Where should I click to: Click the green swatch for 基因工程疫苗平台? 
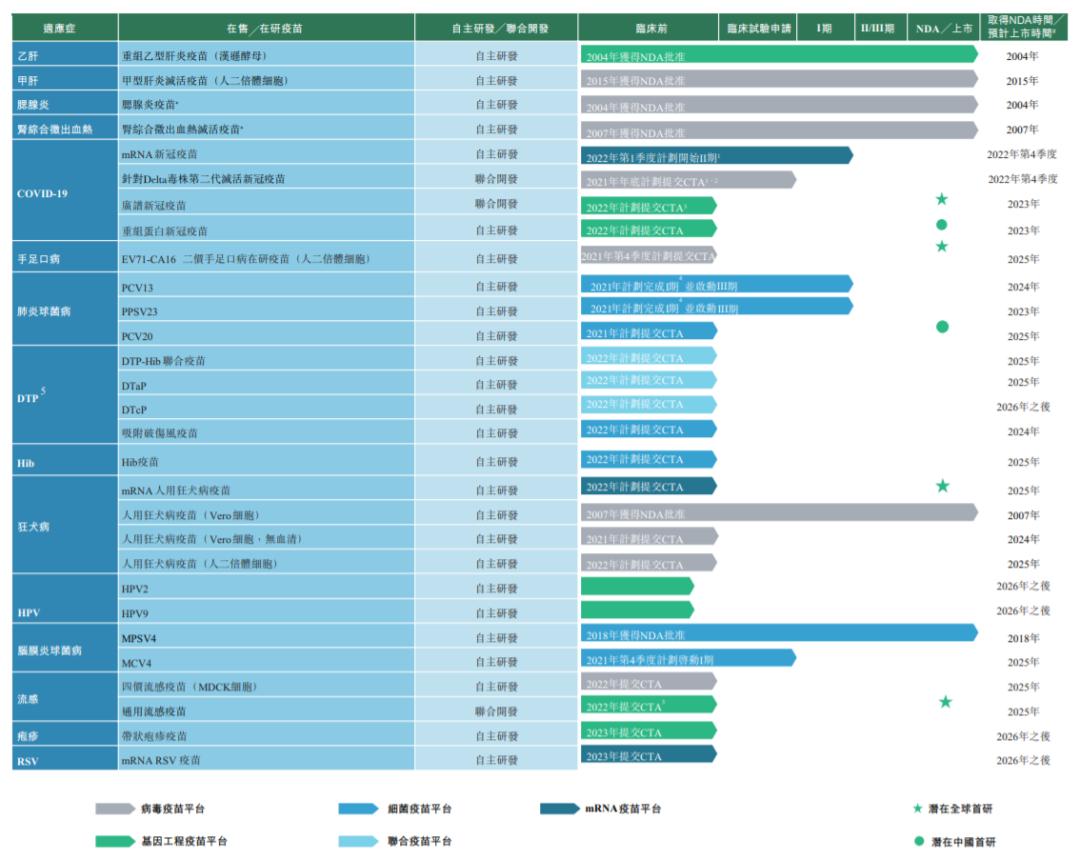pos(115,841)
